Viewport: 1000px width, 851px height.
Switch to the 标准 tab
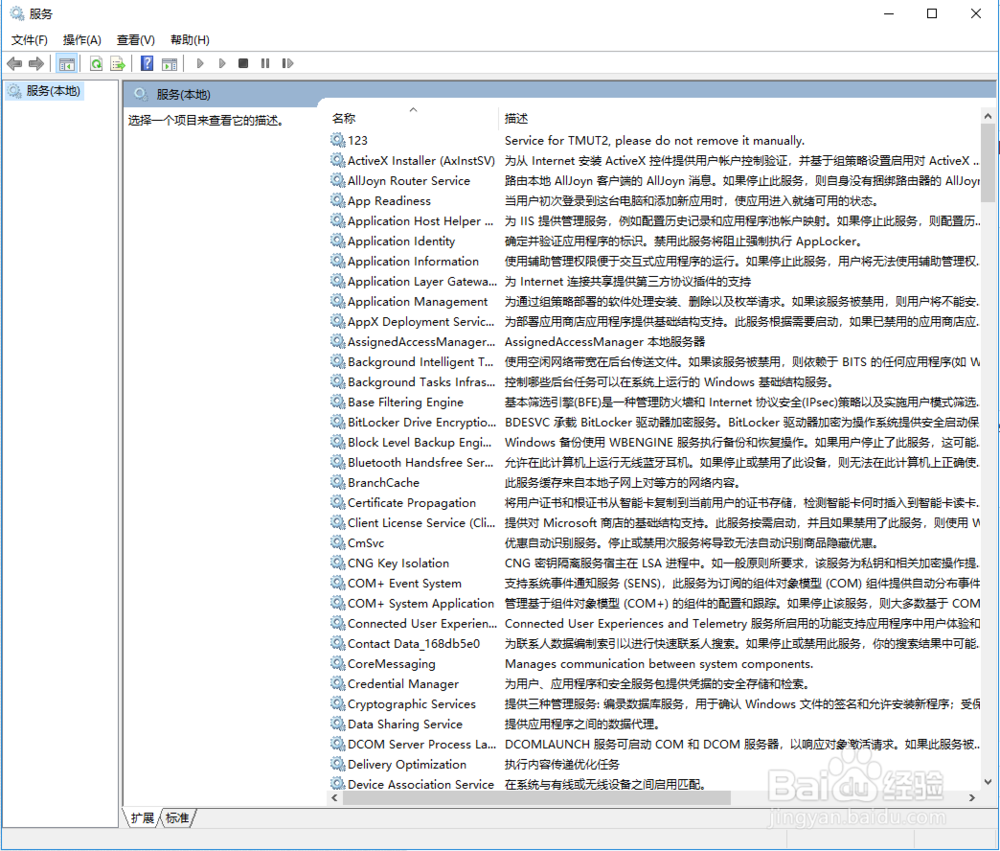coord(177,818)
